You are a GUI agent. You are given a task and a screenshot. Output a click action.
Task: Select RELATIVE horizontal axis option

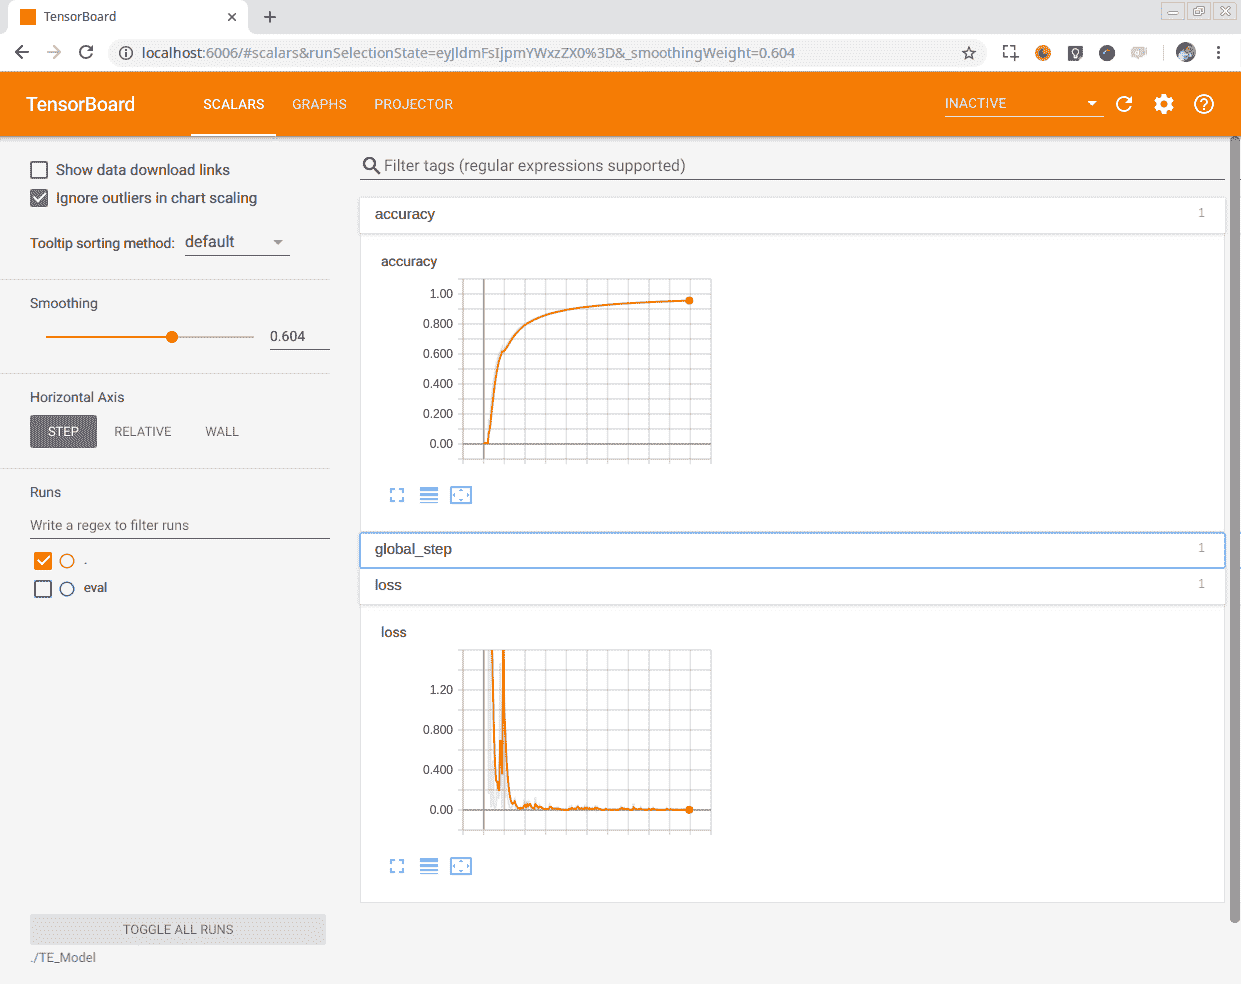click(x=143, y=432)
